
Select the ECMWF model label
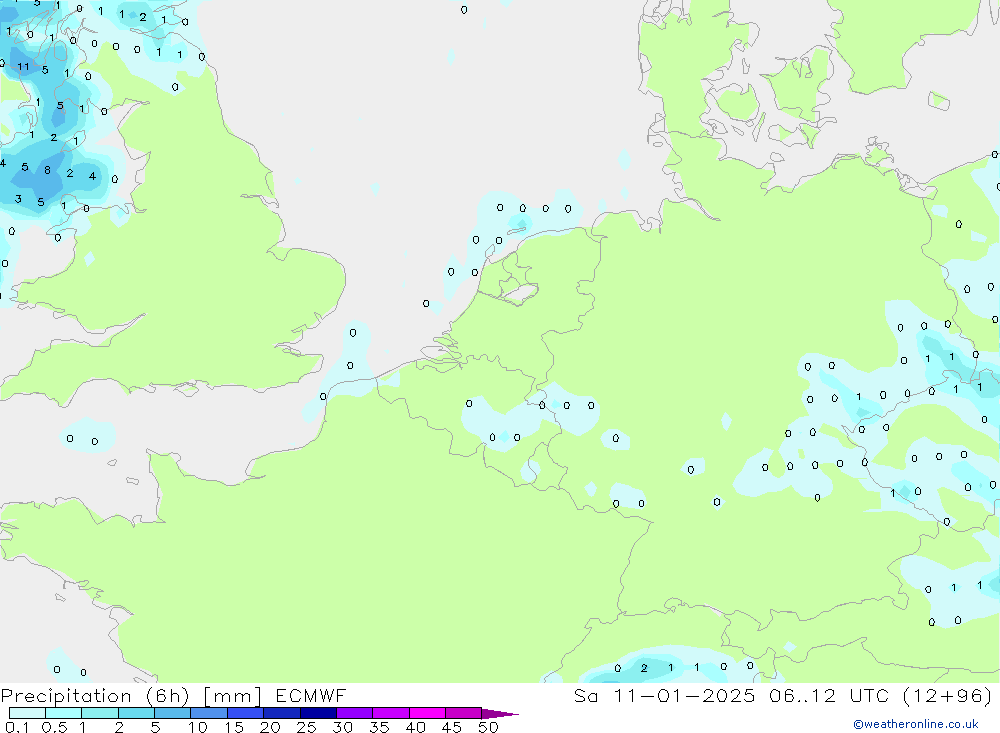pyautogui.click(x=312, y=696)
